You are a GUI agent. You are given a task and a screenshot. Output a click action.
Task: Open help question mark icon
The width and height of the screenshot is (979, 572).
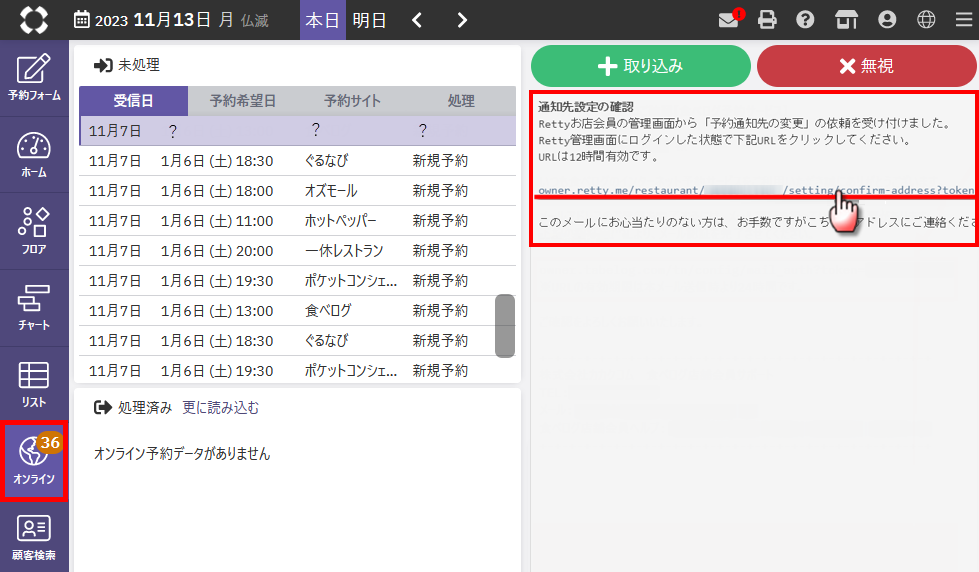coord(804,20)
